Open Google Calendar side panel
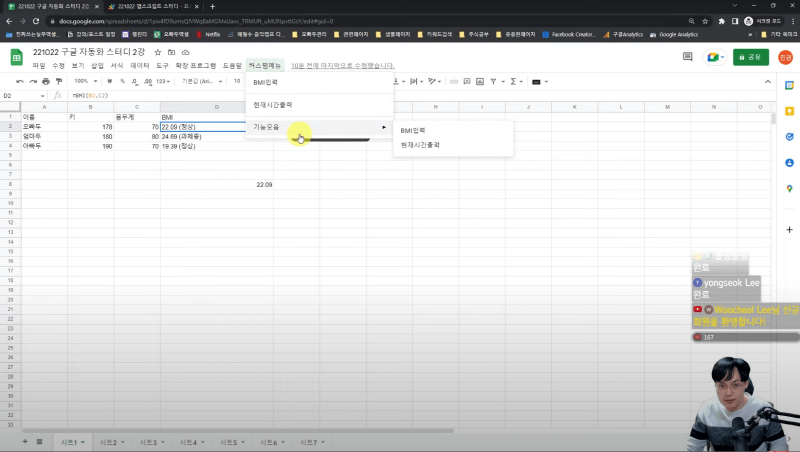 tap(789, 86)
